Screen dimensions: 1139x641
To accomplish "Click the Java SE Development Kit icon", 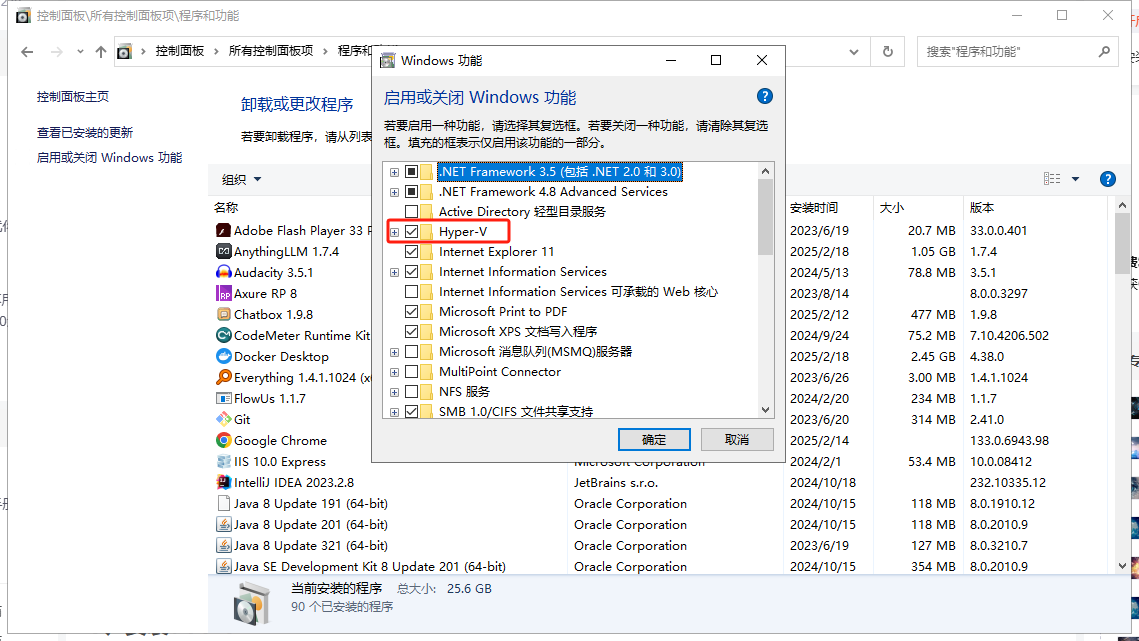I will 224,567.
